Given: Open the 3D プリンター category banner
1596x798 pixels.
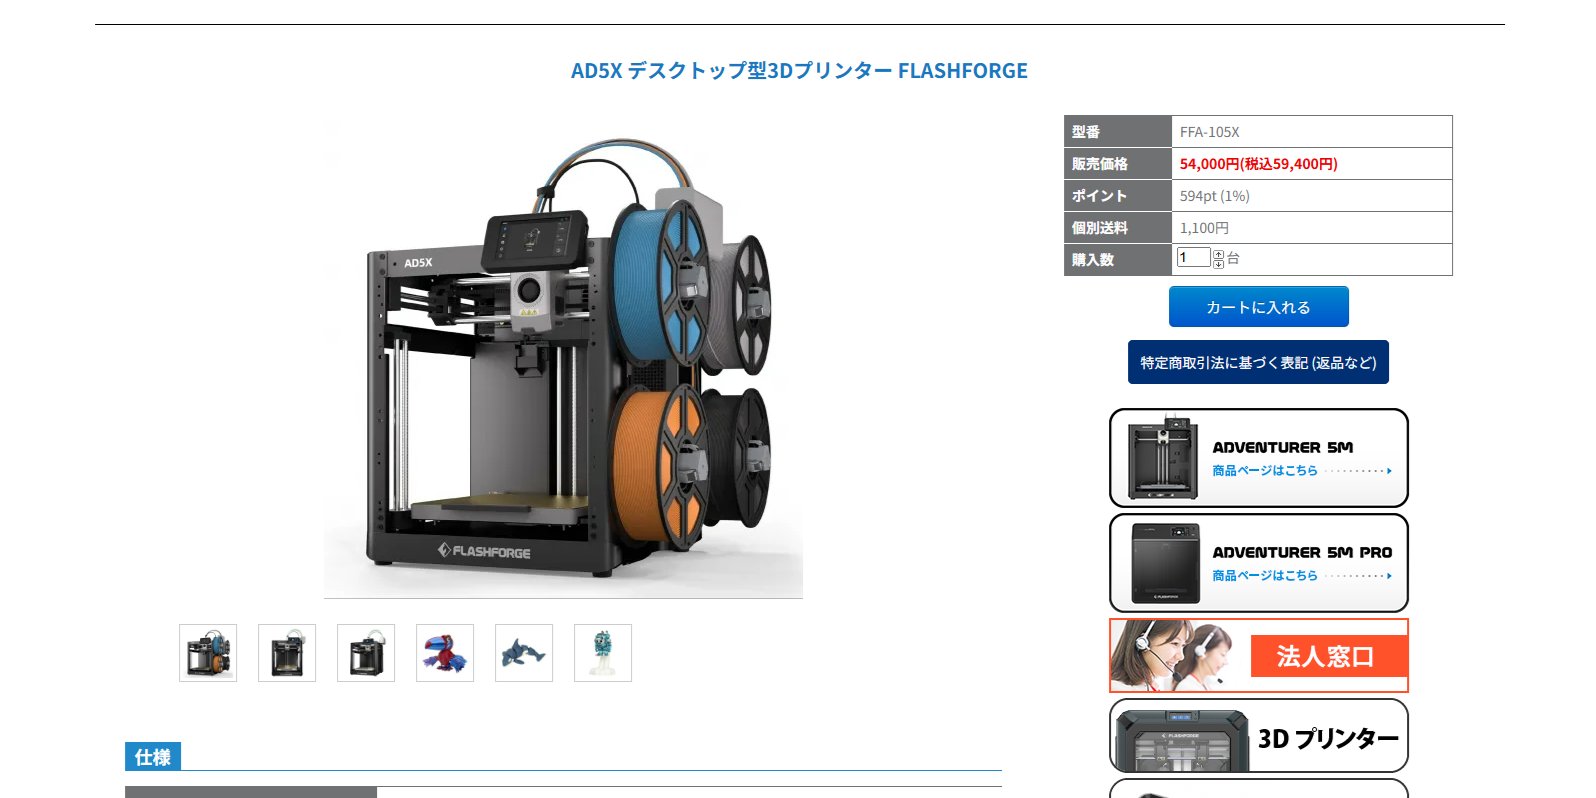Looking at the screenshot, I should pyautogui.click(x=1259, y=736).
